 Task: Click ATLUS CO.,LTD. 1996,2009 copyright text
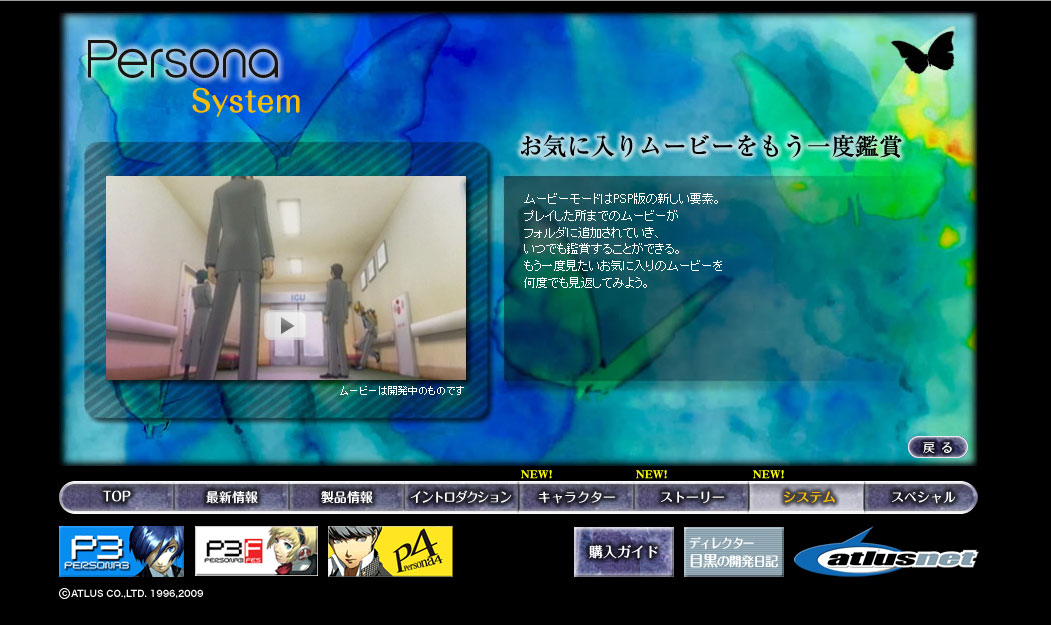[x=131, y=593]
